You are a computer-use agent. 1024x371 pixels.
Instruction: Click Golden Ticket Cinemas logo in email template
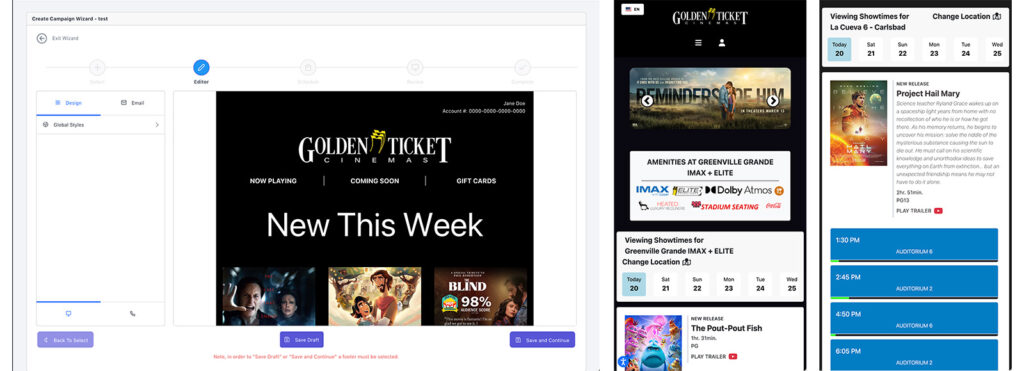pyautogui.click(x=375, y=146)
